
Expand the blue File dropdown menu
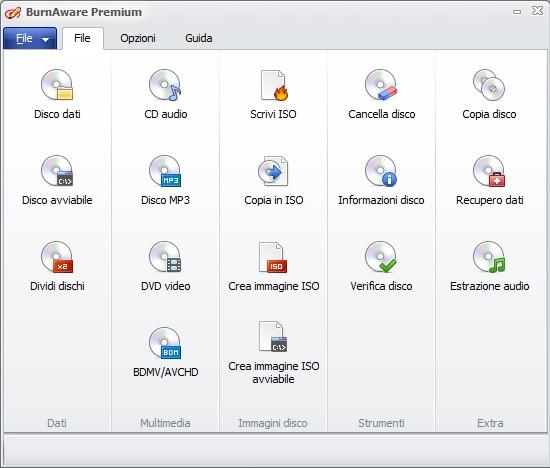30,38
